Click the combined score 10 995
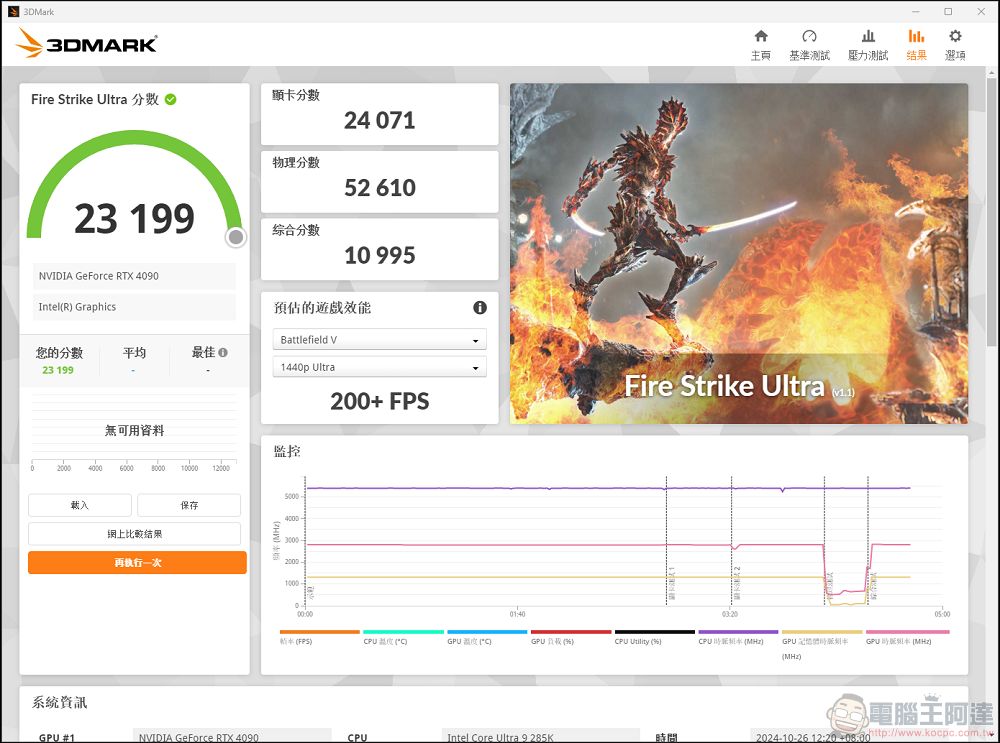Viewport: 1000px width, 743px height. click(379, 255)
